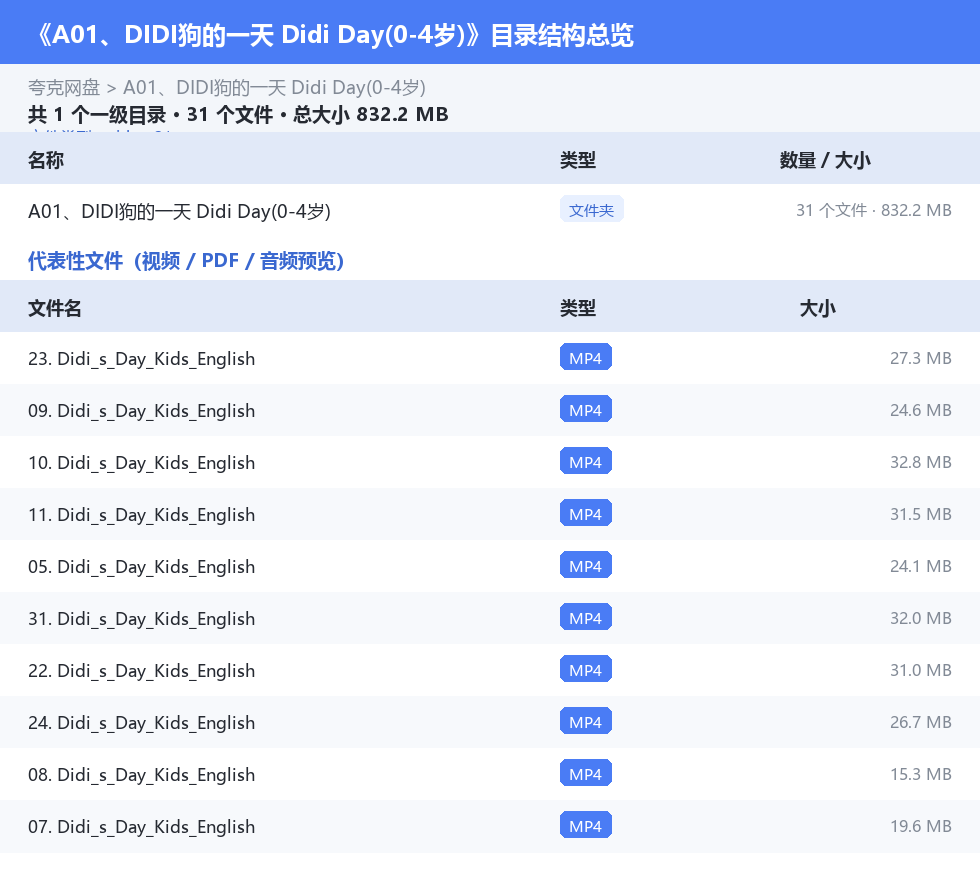Viewport: 980px width, 884px height.
Task: Click size value 31.0 MB
Action: coord(921,670)
